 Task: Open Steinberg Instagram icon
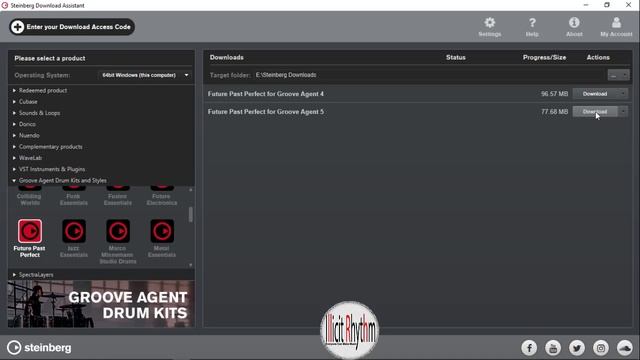601,348
